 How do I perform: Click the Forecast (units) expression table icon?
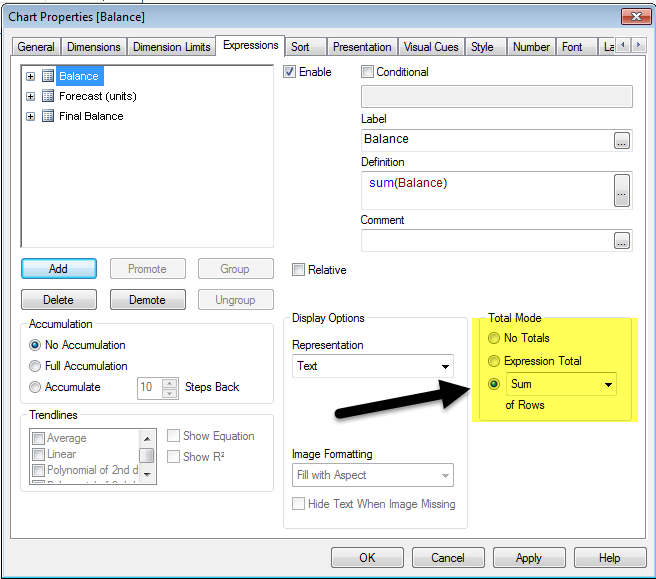(x=48, y=96)
